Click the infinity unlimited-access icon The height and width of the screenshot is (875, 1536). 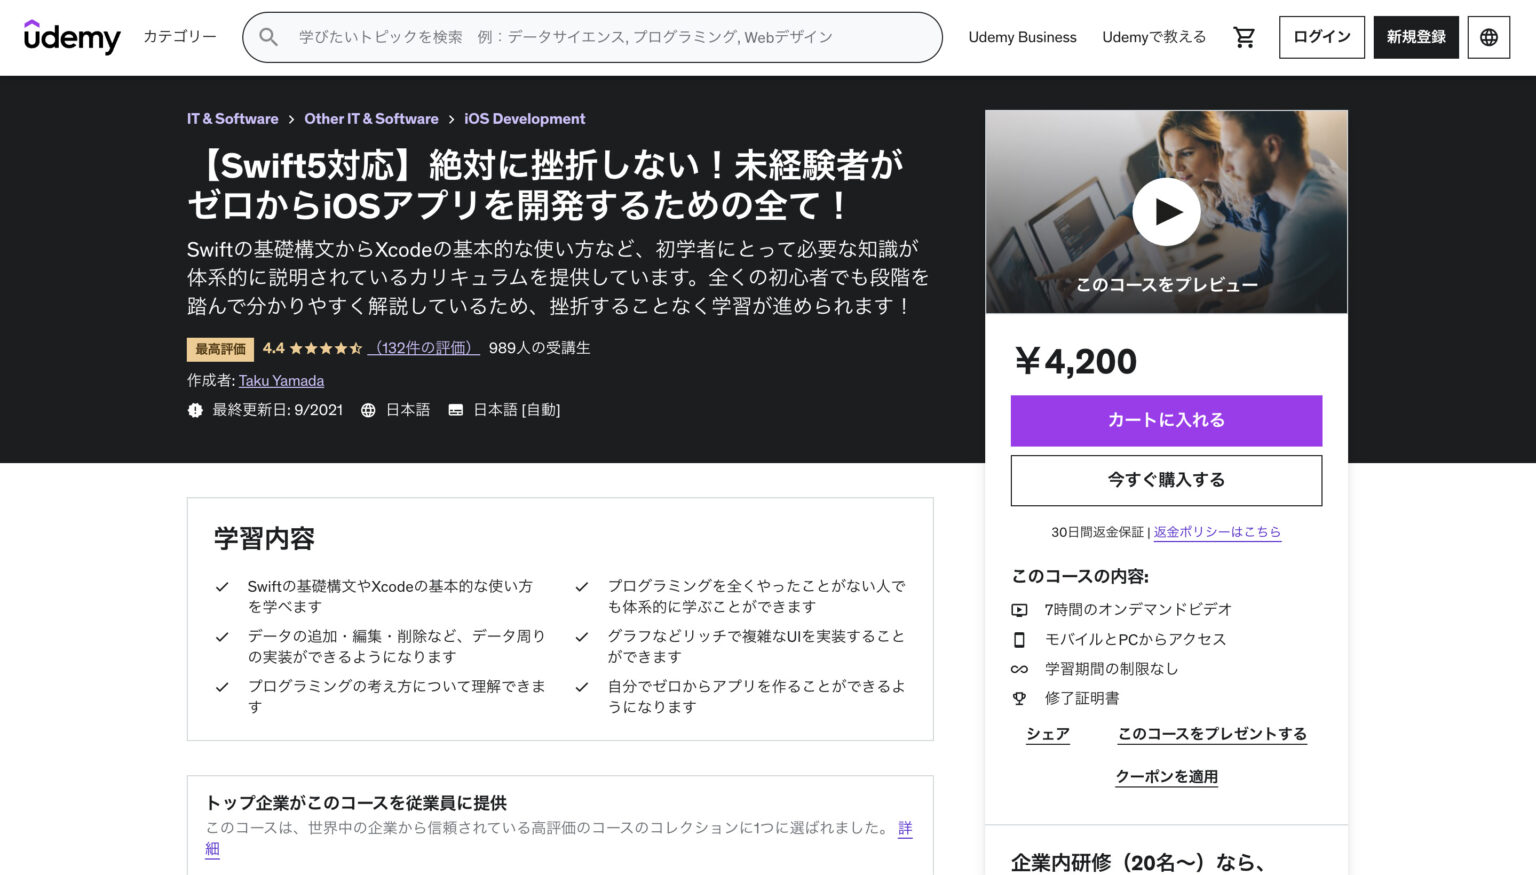point(1020,669)
